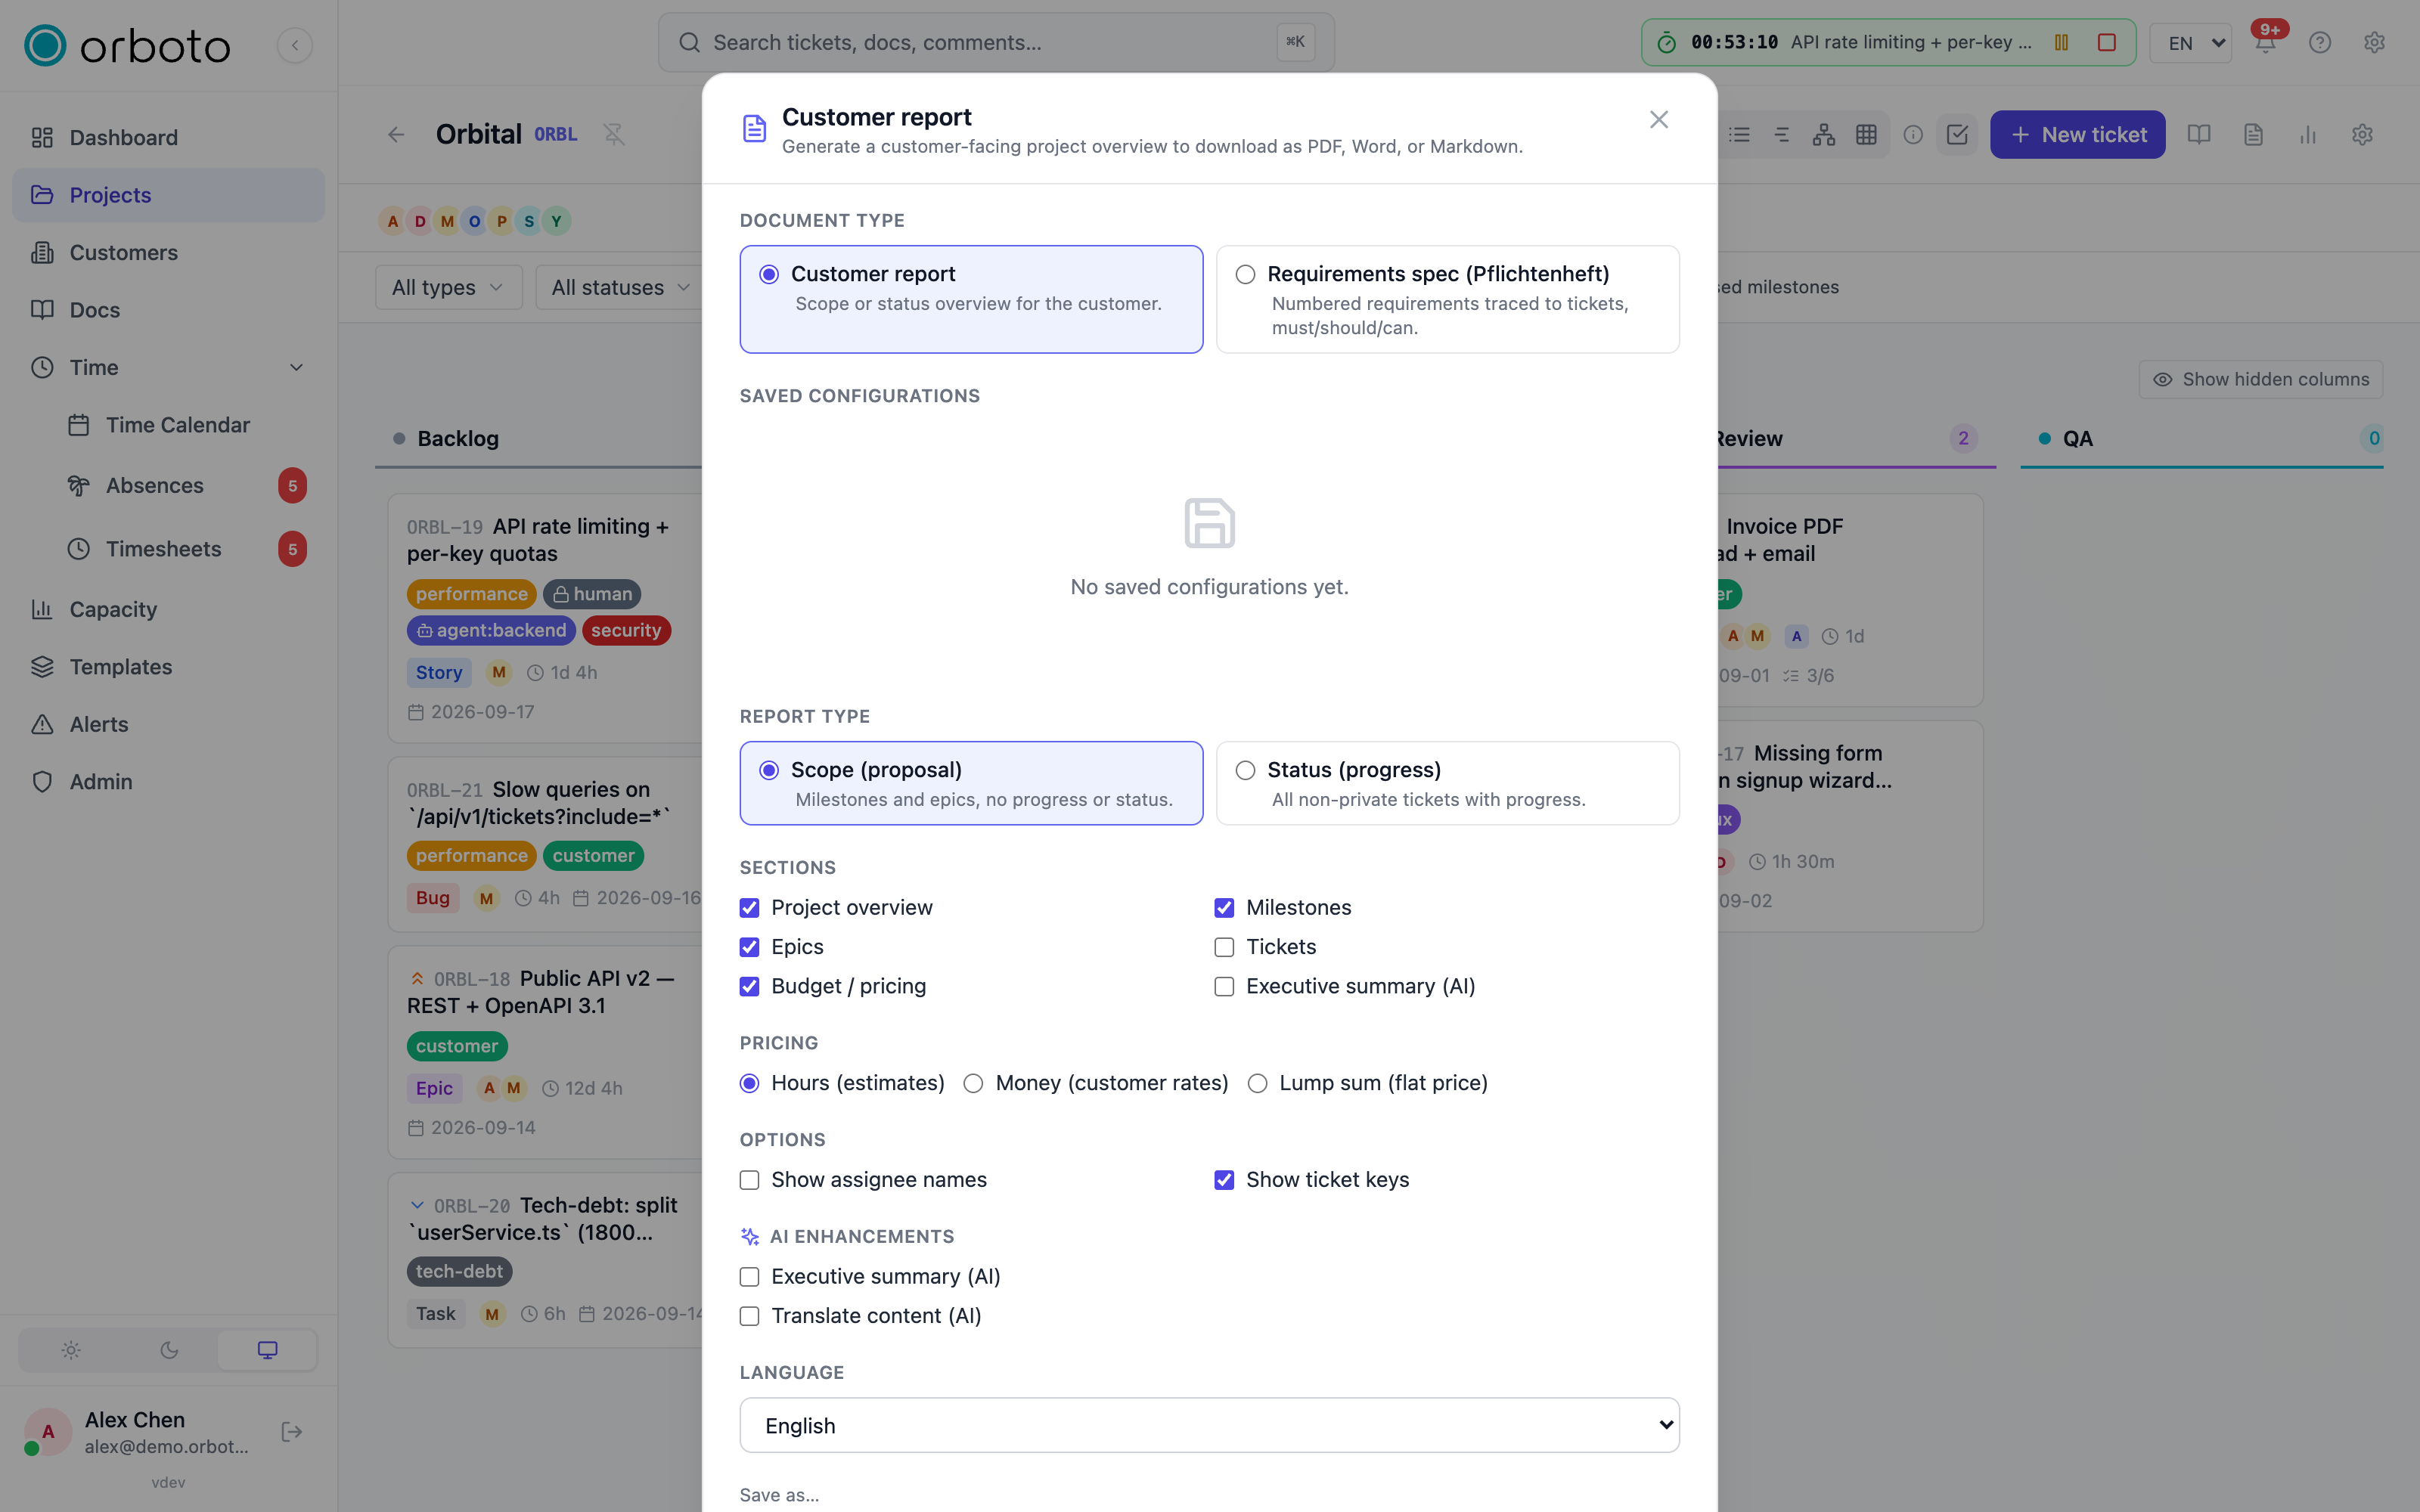The image size is (2420, 1512).
Task: Click the project info icon
Action: tap(1913, 134)
